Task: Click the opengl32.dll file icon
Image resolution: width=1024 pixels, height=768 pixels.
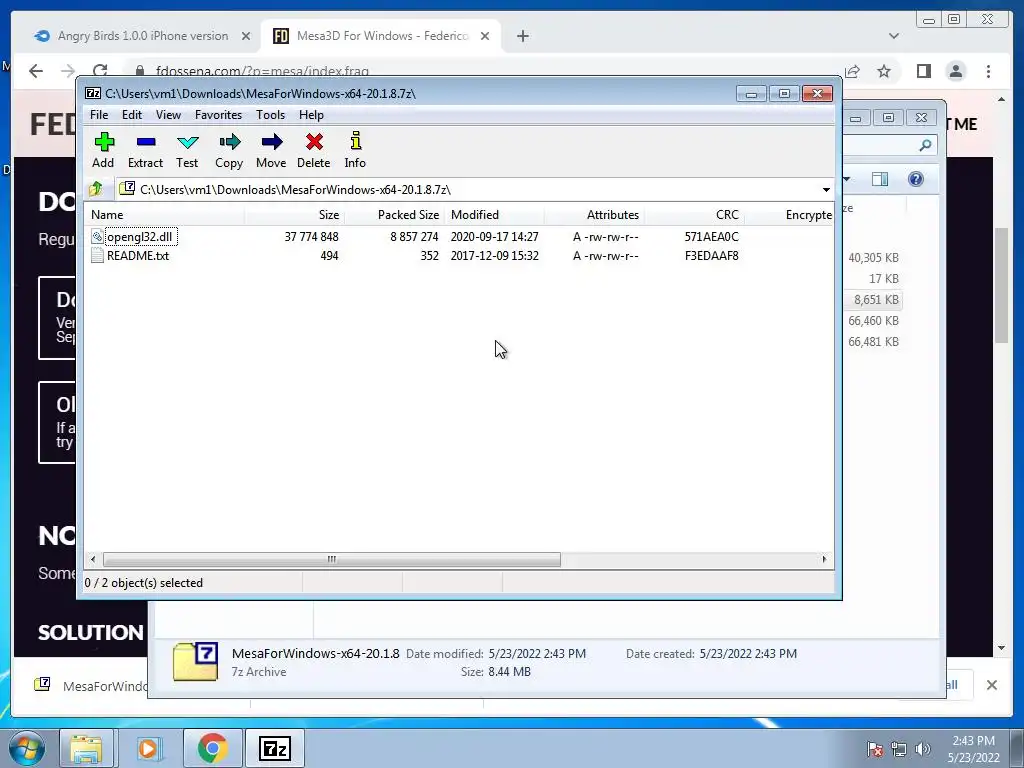Action: 97,236
